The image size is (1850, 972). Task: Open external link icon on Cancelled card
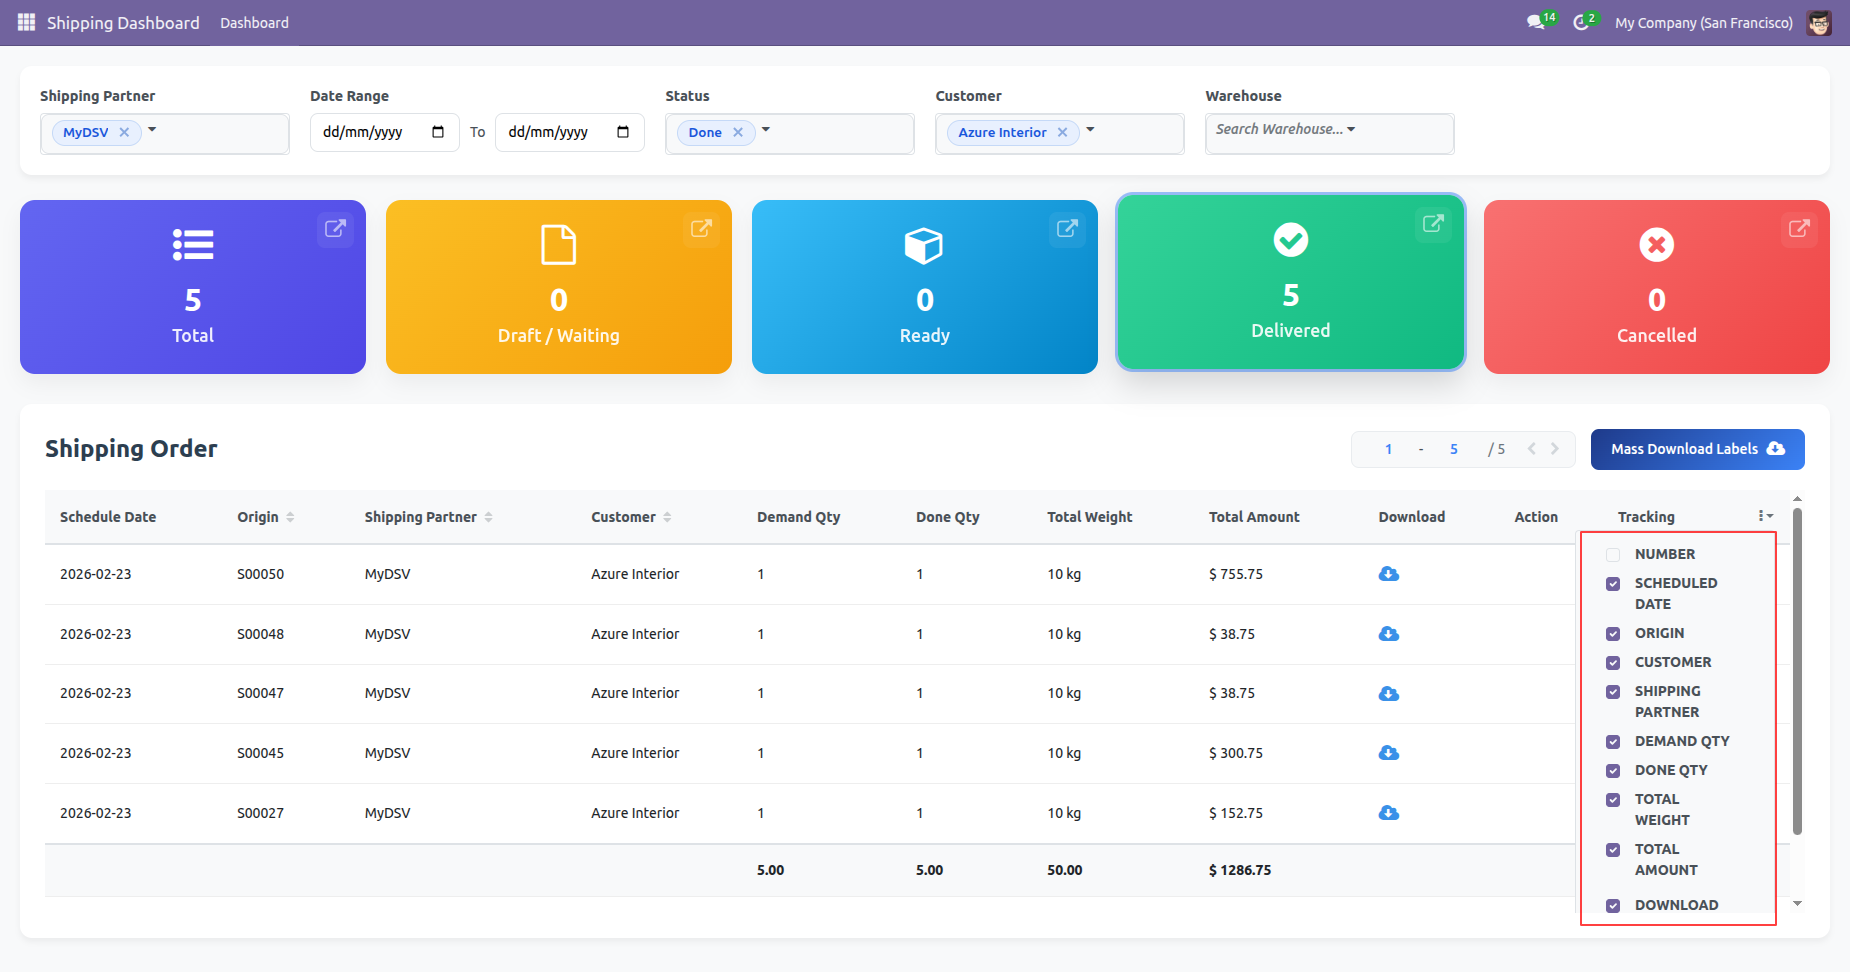point(1799,228)
